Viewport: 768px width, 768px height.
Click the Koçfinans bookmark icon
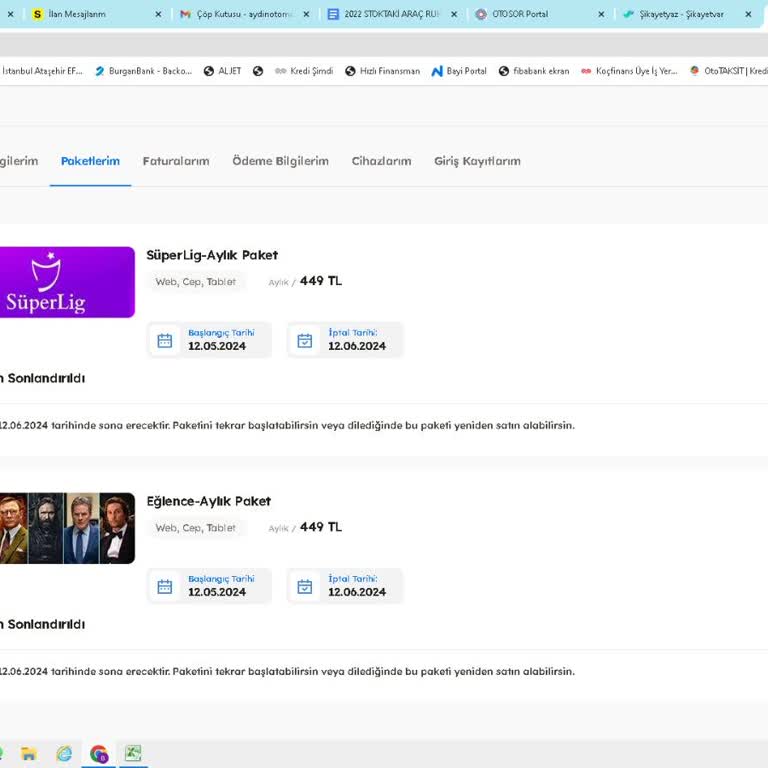[x=586, y=71]
